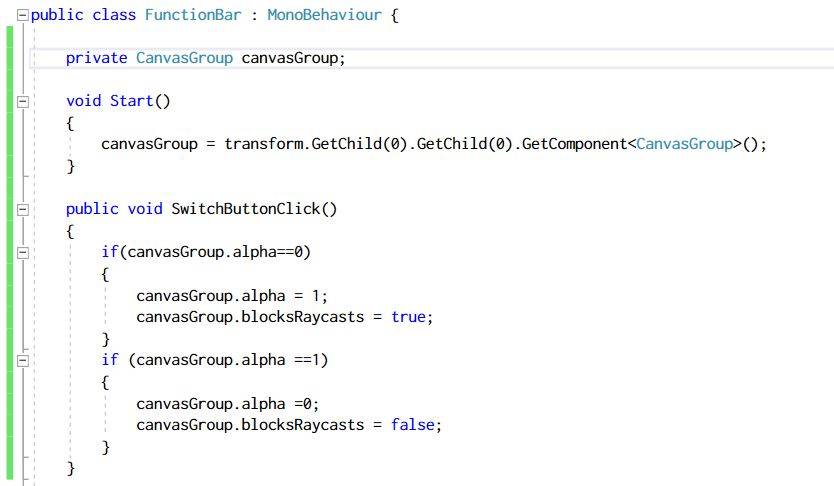Collapse the alpha ==1 if block

click(22, 360)
